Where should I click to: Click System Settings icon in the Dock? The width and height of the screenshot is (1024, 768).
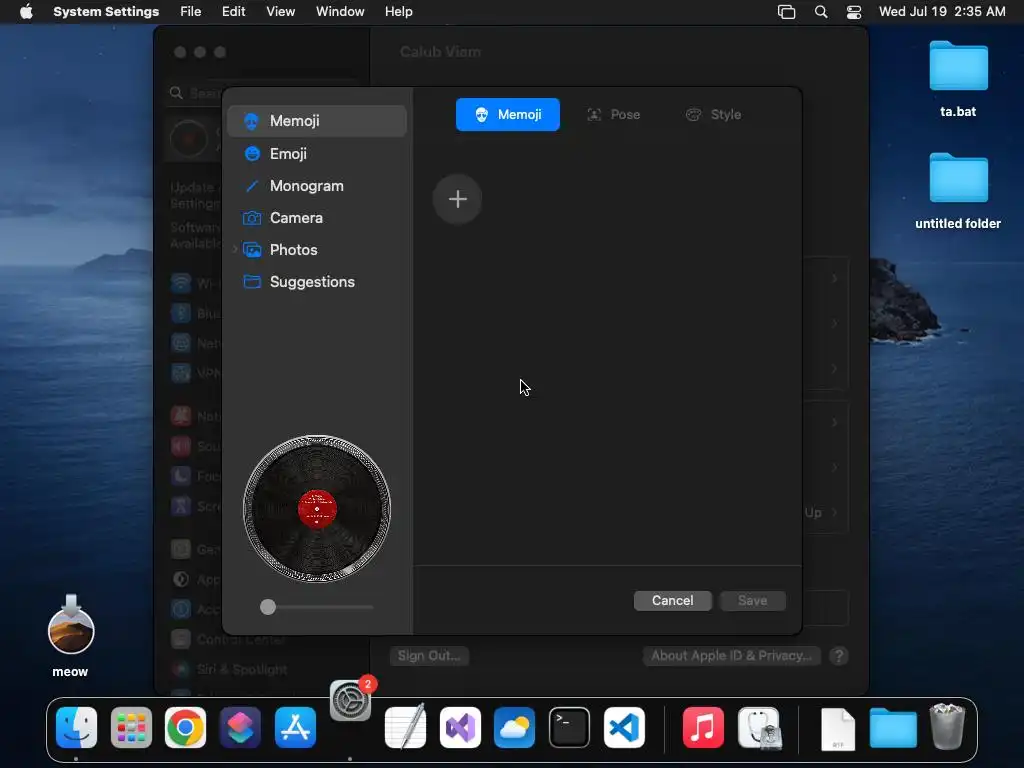351,701
